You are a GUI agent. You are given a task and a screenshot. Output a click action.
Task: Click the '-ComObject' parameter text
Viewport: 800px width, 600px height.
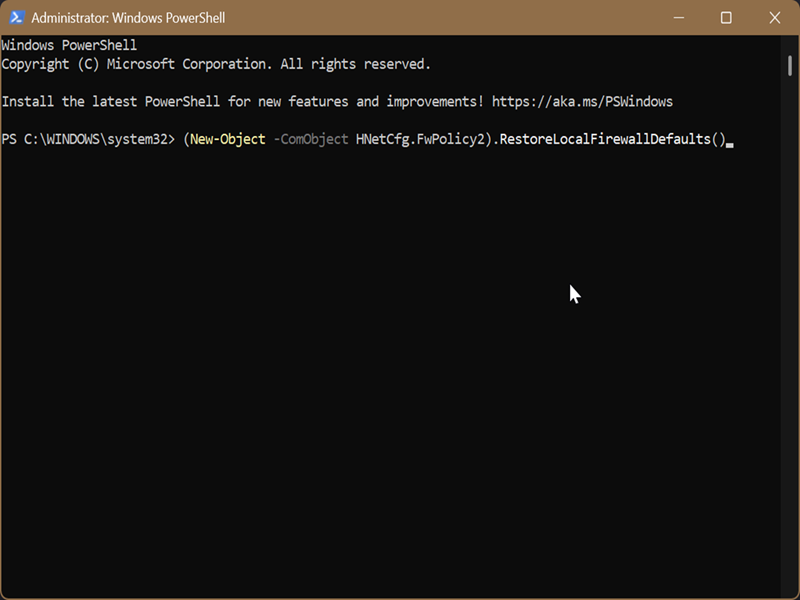311,139
